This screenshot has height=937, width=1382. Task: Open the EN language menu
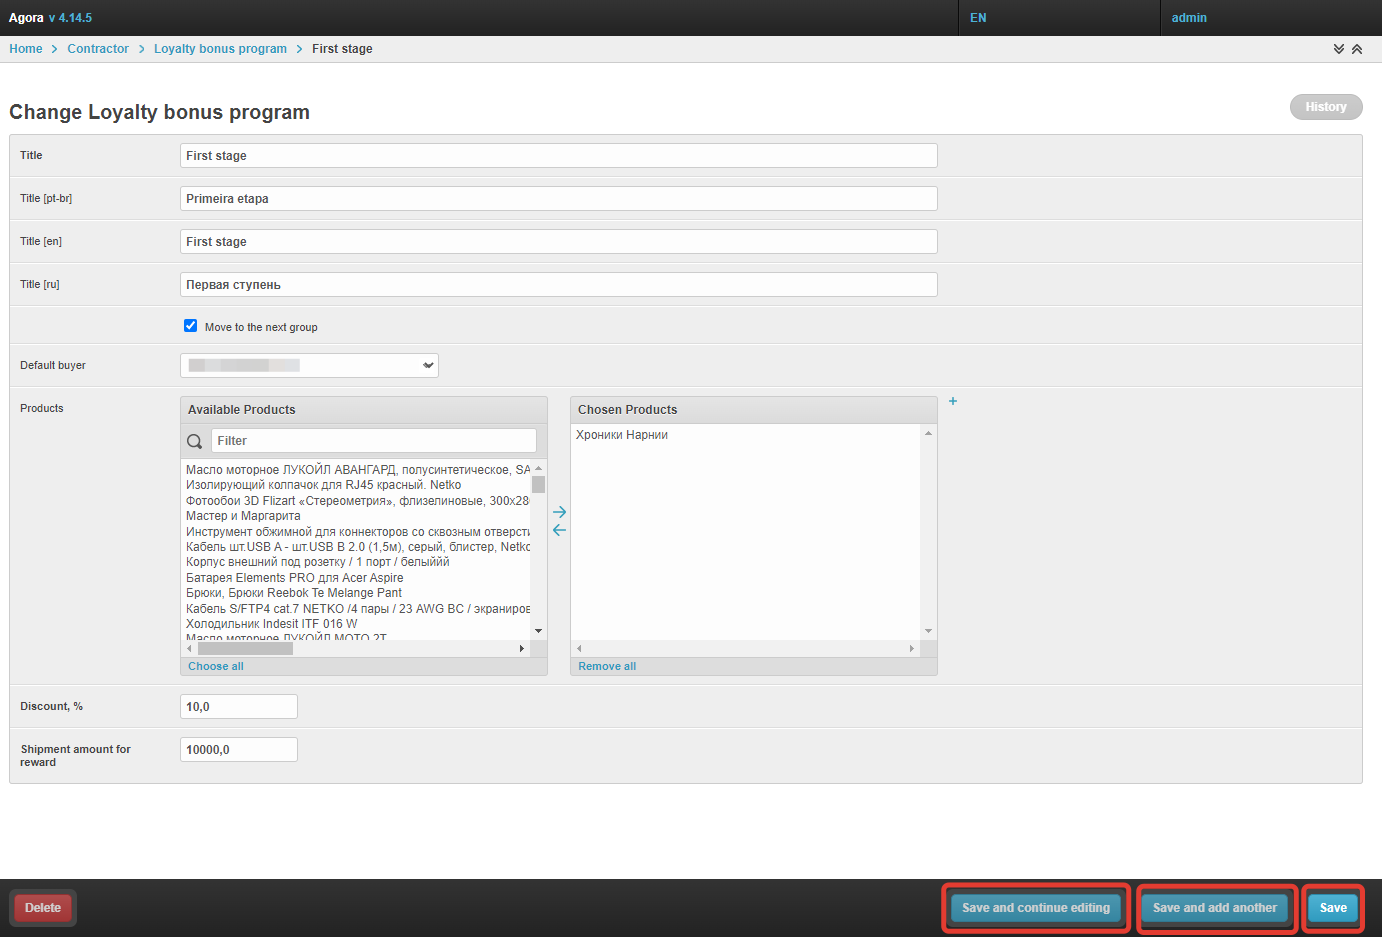point(978,18)
